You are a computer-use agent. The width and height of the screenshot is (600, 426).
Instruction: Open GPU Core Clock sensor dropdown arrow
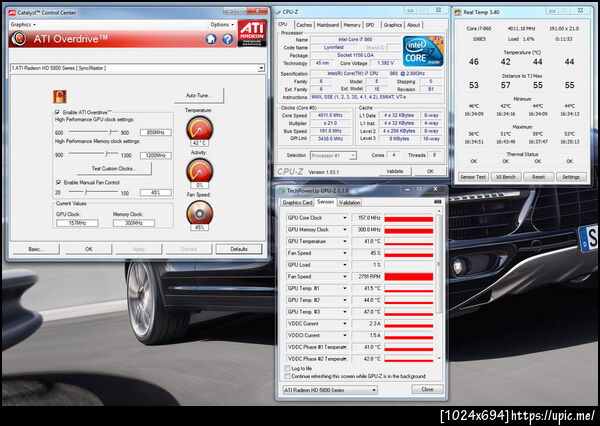(345, 218)
